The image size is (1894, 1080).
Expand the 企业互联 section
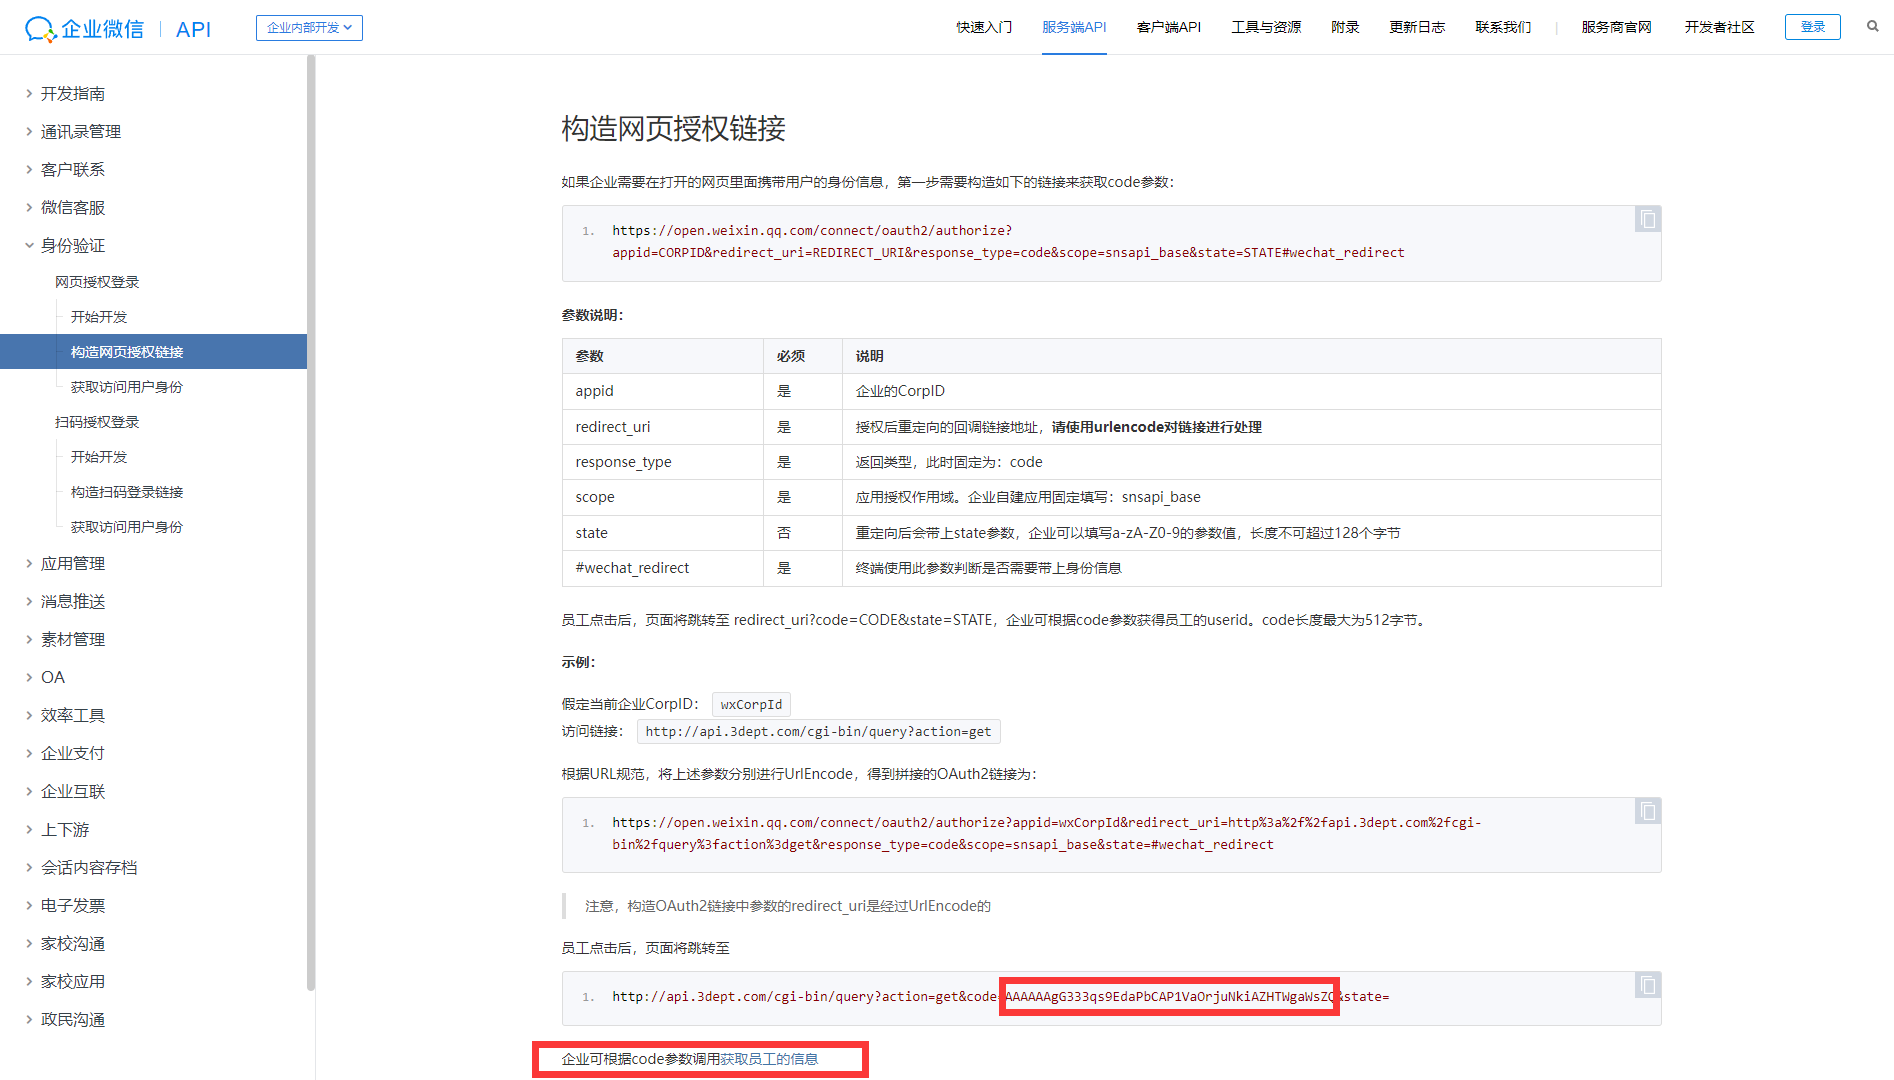pyautogui.click(x=72, y=791)
